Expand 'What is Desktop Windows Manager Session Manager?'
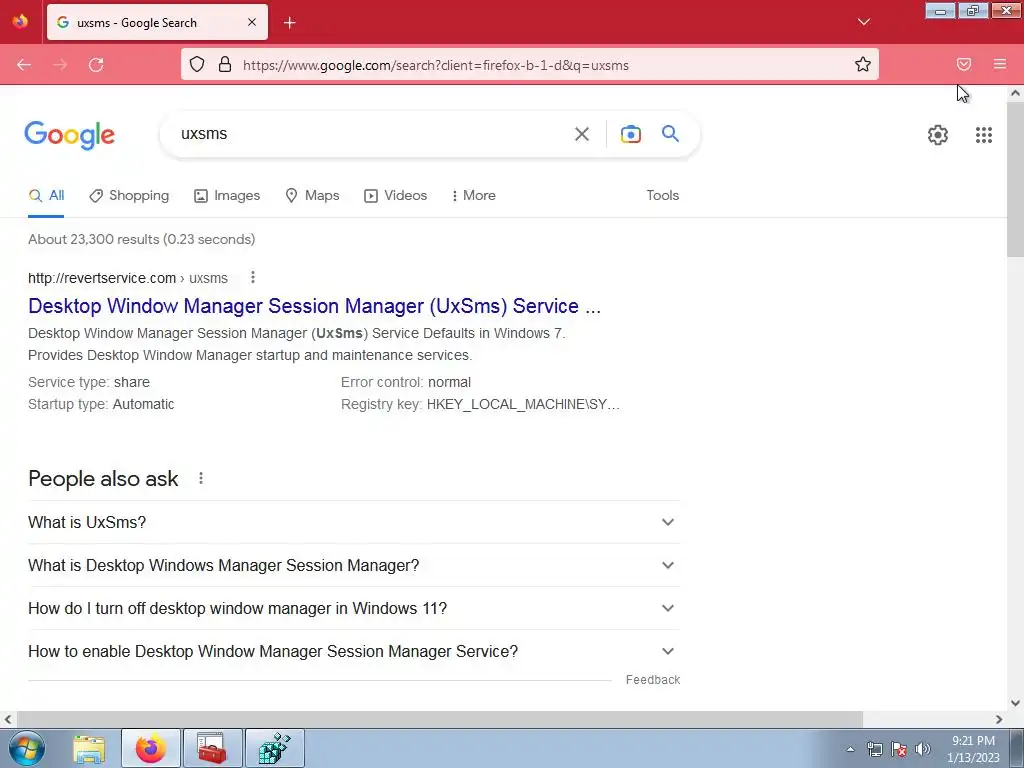 [353, 566]
